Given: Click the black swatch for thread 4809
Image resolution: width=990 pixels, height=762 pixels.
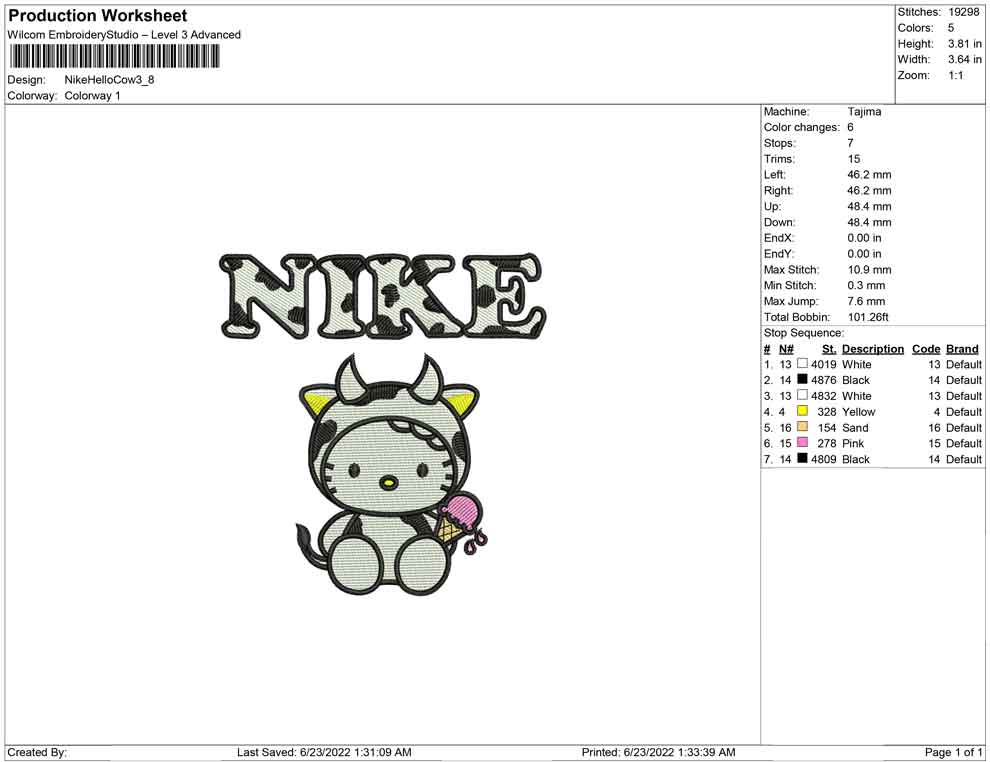Looking at the screenshot, I should [x=802, y=458].
